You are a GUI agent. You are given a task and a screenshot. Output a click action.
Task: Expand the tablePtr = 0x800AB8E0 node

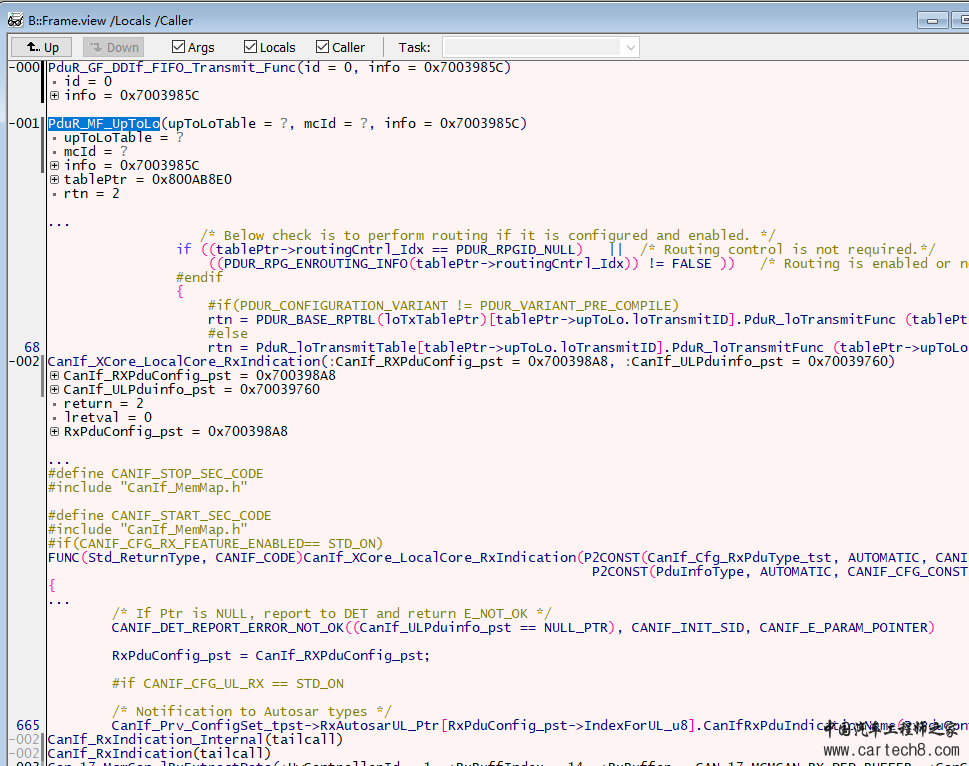click(x=54, y=180)
